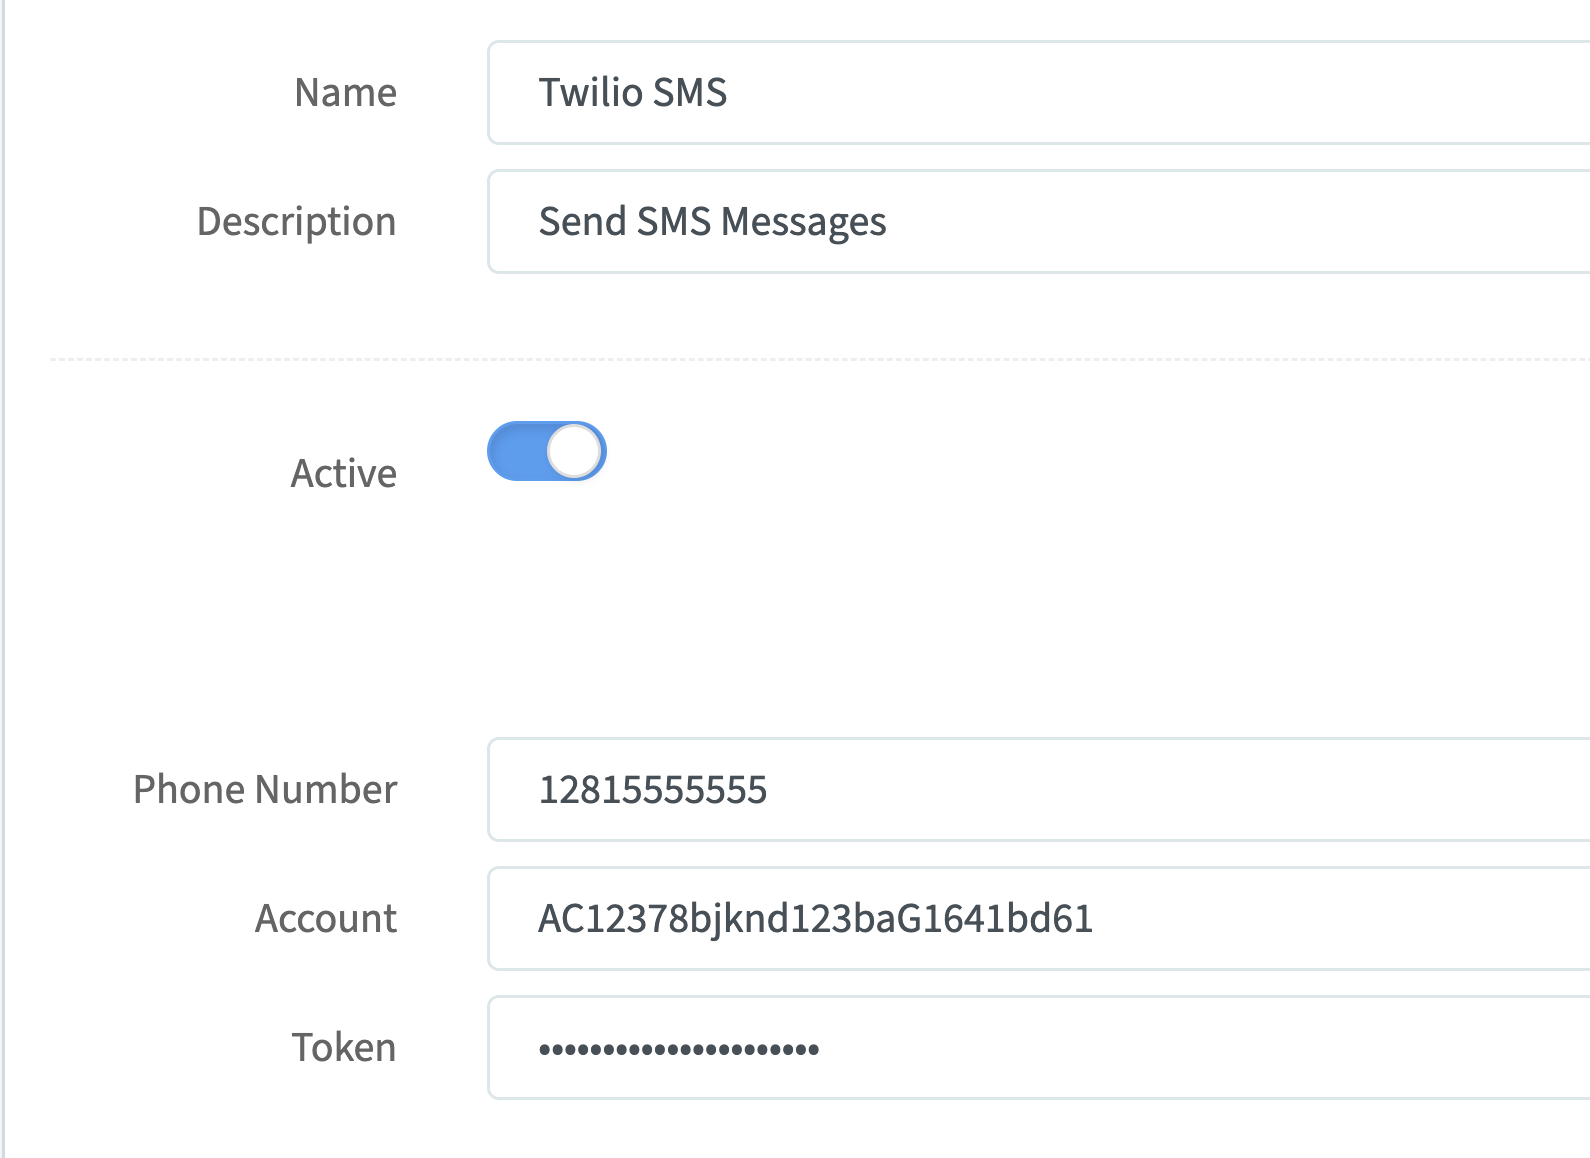This screenshot has height=1158, width=1590.
Task: Click the Description field label
Action: click(297, 222)
